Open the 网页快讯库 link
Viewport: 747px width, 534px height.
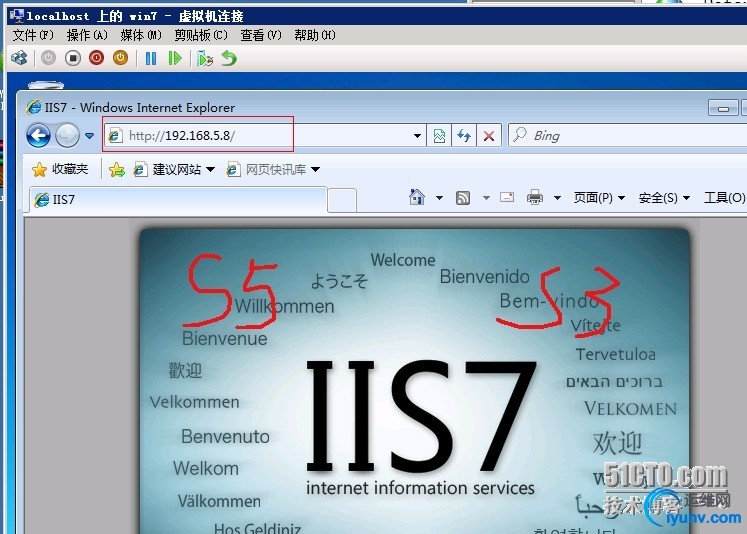(268, 170)
